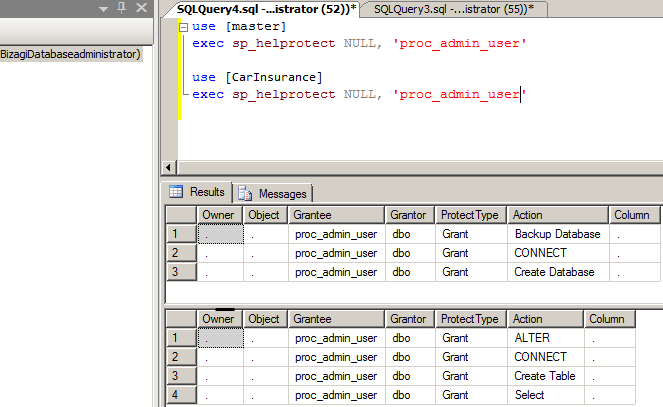Click select-all corner of first results grid

[x=181, y=214]
